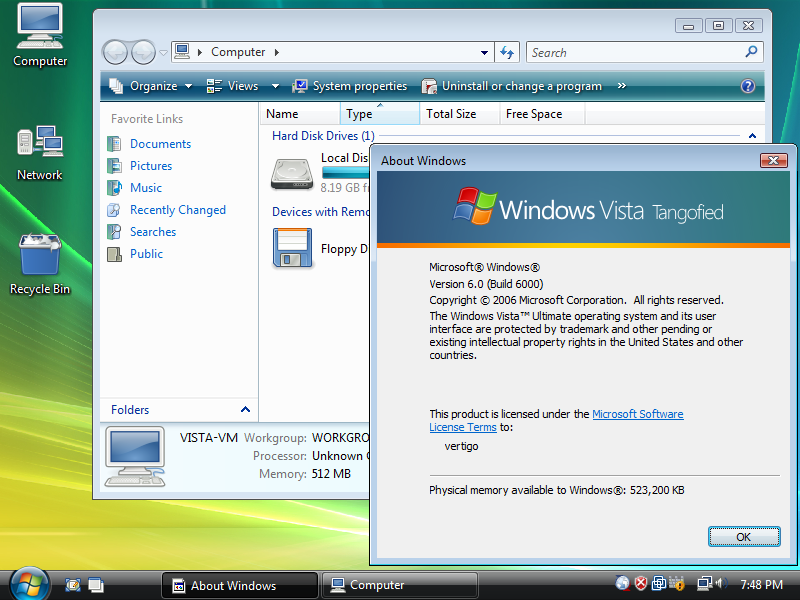Show more toolbar commands via chevron
The image size is (800, 600).
coord(621,86)
